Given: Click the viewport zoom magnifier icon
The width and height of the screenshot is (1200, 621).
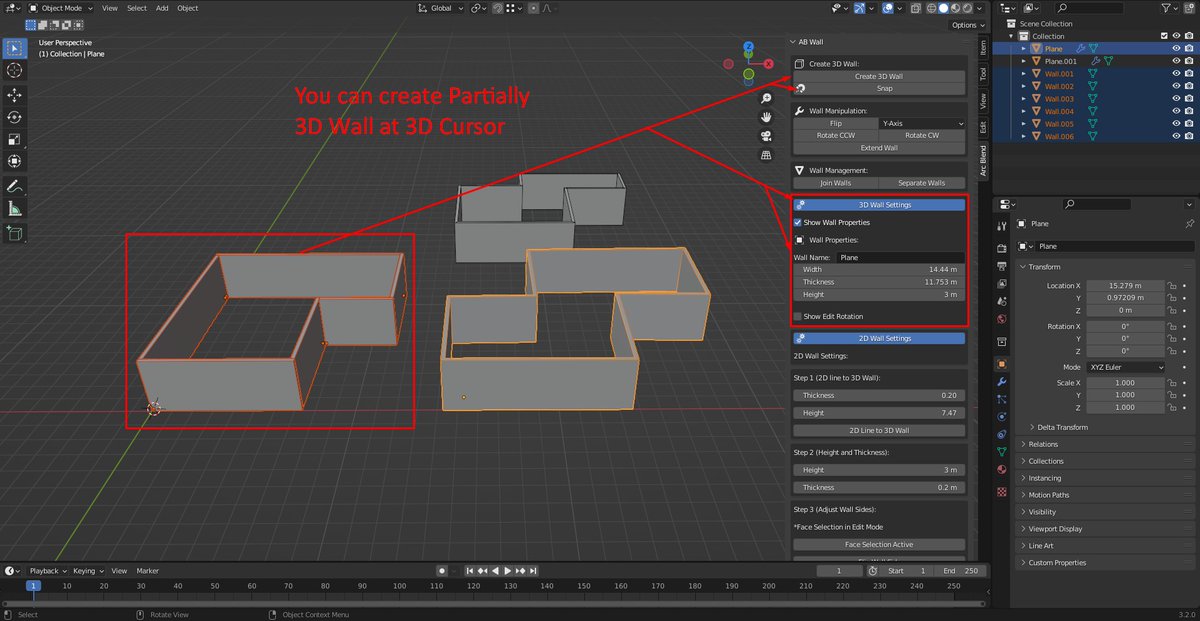Looking at the screenshot, I should 766,98.
